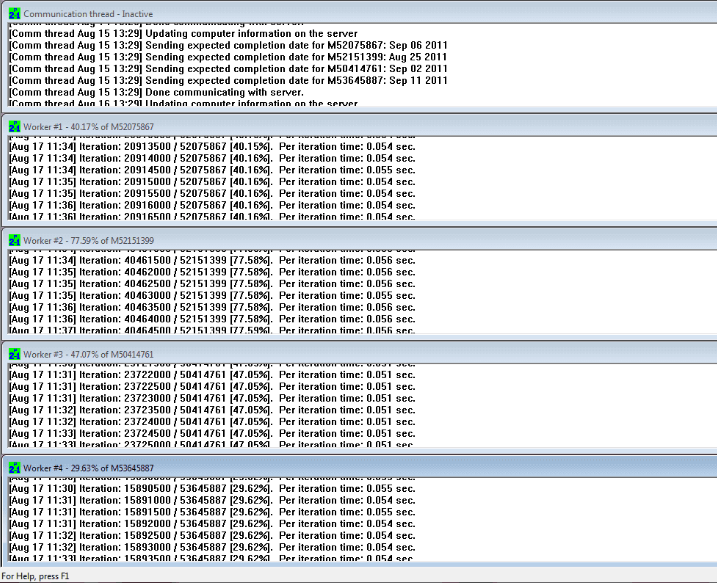Activate the 'Worker #3 - 47.07% of M50414761' title bar
Screen dimensions: 717x583
360,354
